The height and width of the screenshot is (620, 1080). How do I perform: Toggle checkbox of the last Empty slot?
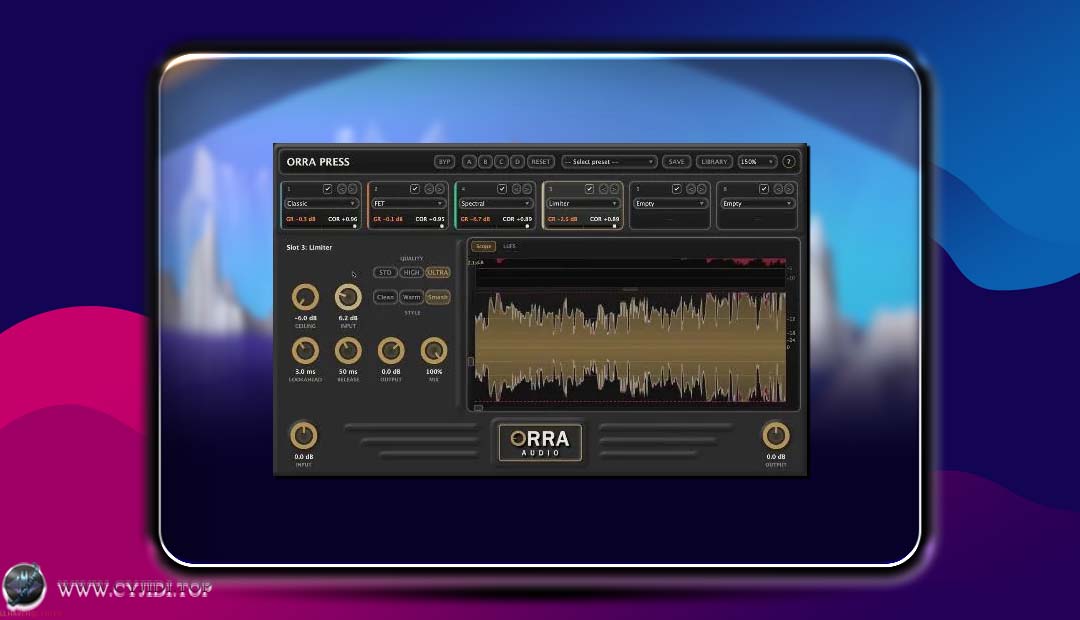764,189
